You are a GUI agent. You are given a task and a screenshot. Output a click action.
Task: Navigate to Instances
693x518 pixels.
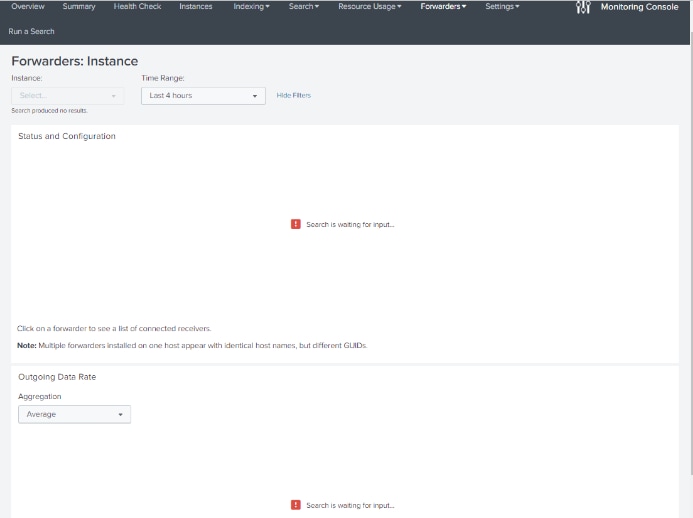coord(196,7)
